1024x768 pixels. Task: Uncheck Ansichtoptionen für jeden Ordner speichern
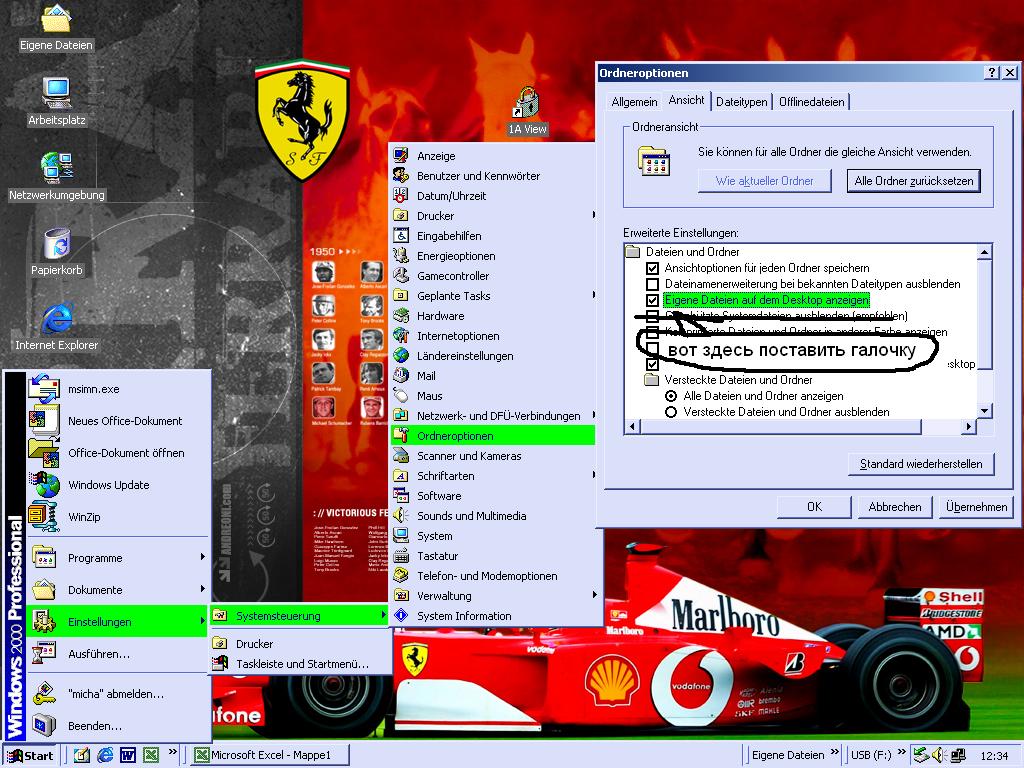(x=652, y=268)
